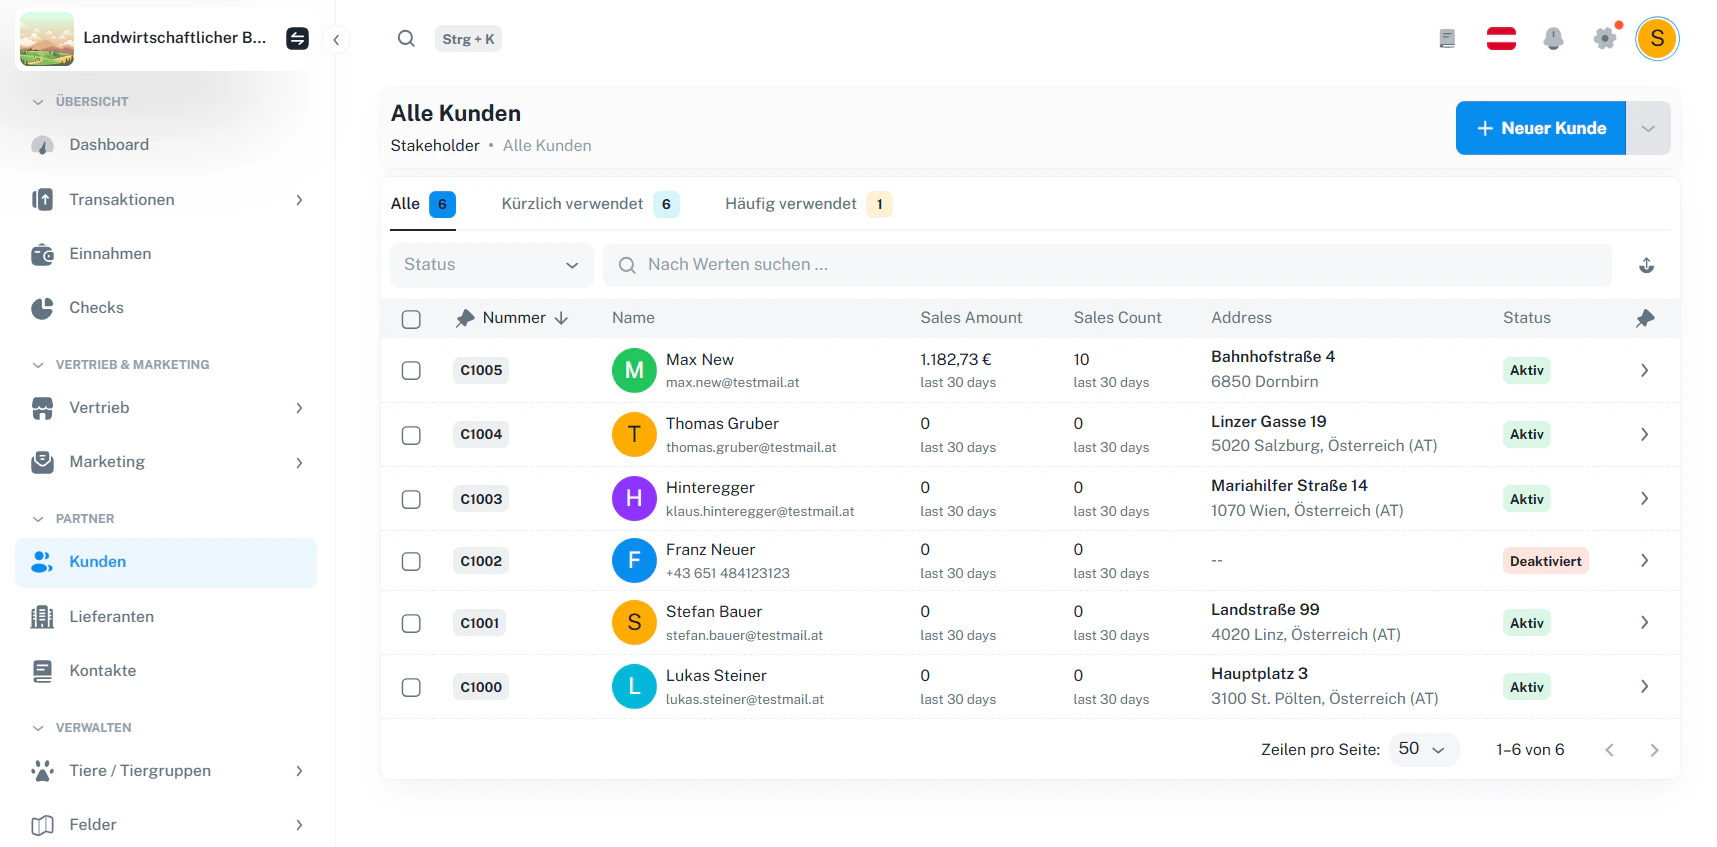This screenshot has width=1717, height=847.
Task: Collapse the sidebar with the arrow
Action: click(336, 40)
